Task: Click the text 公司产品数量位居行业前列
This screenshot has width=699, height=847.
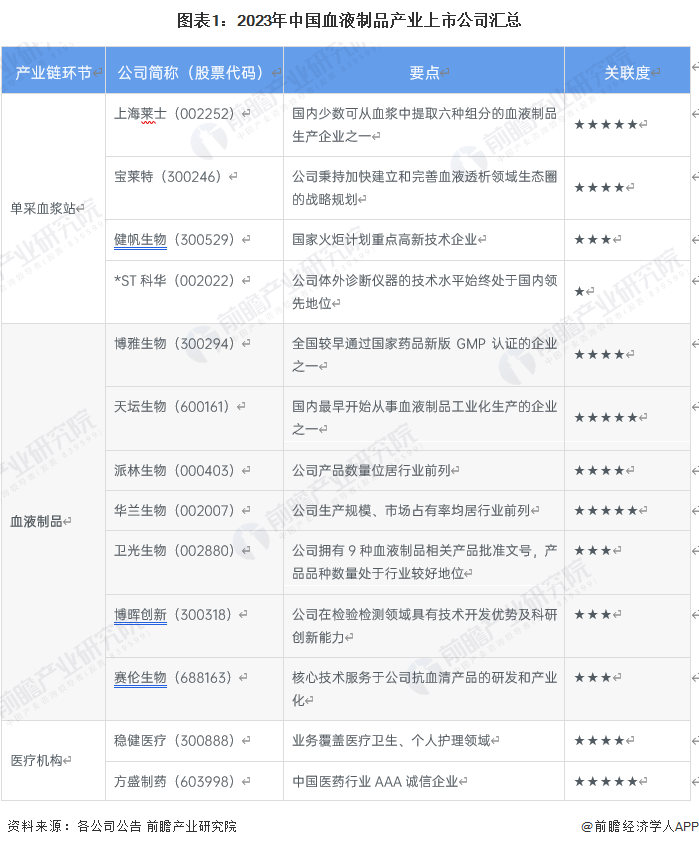Action: pyautogui.click(x=372, y=470)
